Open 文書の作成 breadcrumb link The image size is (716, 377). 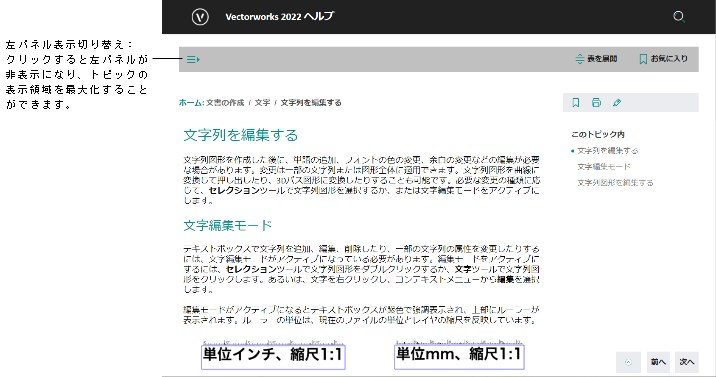click(225, 103)
